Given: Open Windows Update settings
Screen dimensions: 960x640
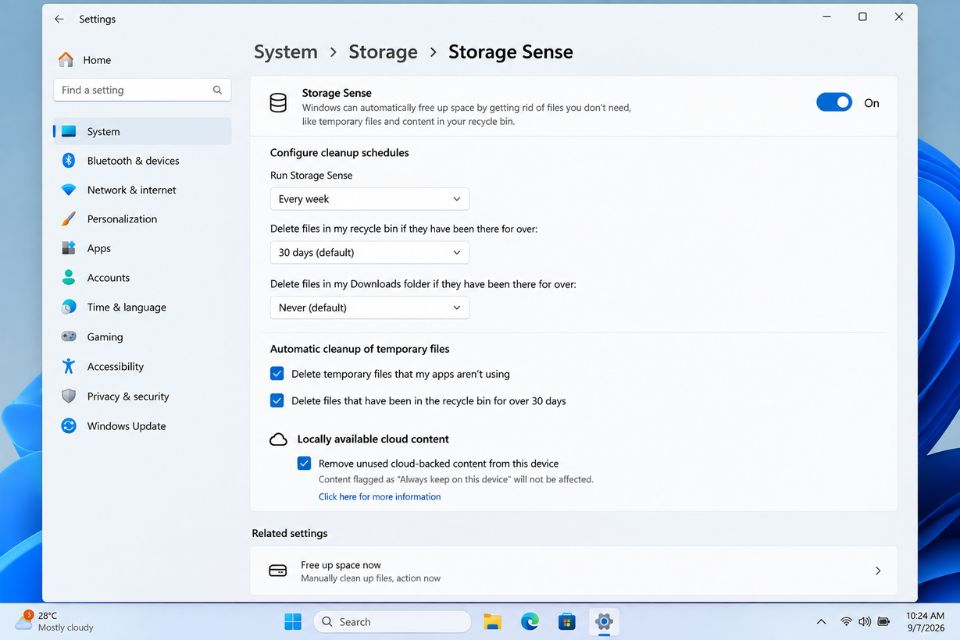Looking at the screenshot, I should coord(142,426).
